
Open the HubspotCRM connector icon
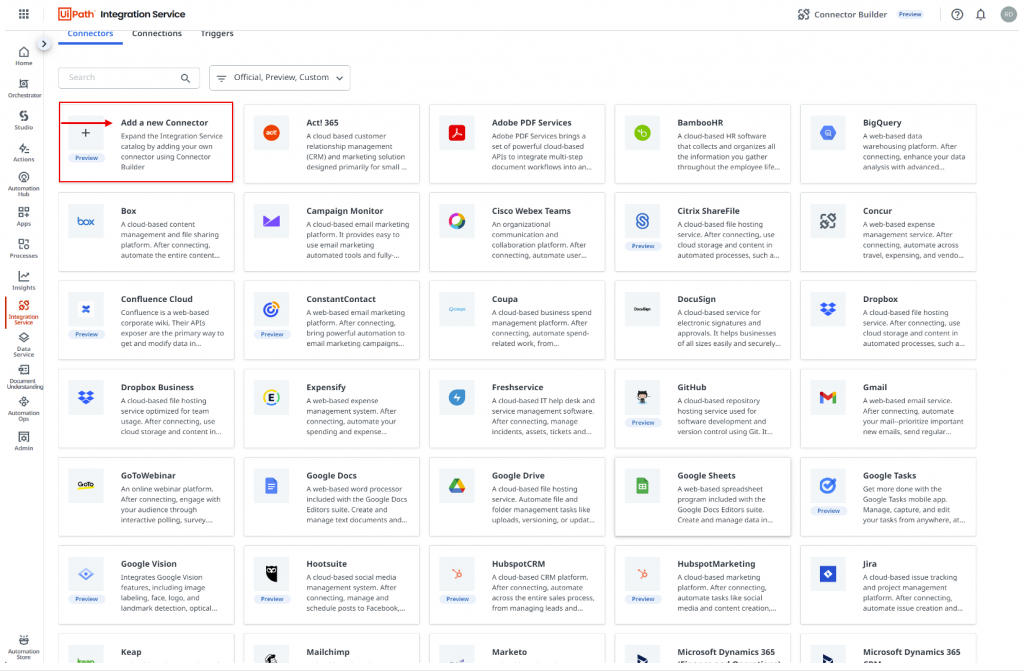(x=456, y=574)
